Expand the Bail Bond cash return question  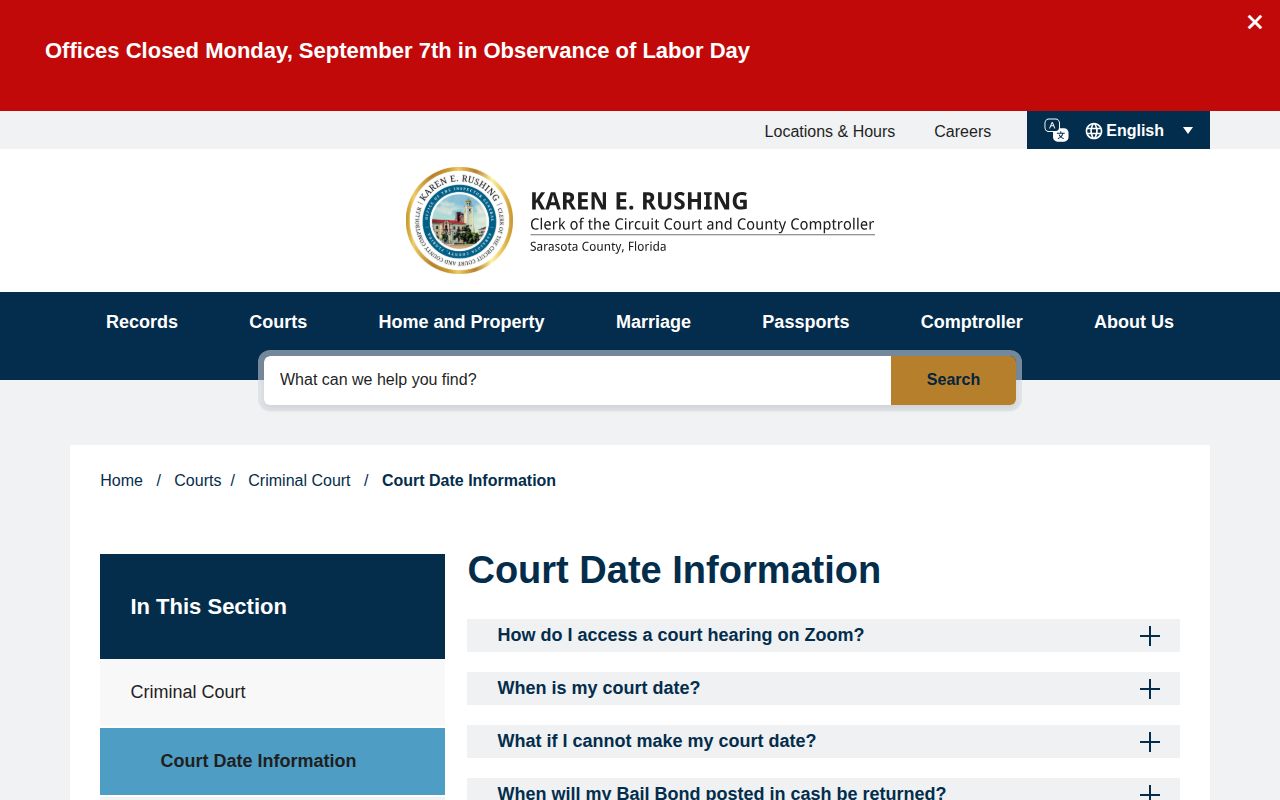823,790
